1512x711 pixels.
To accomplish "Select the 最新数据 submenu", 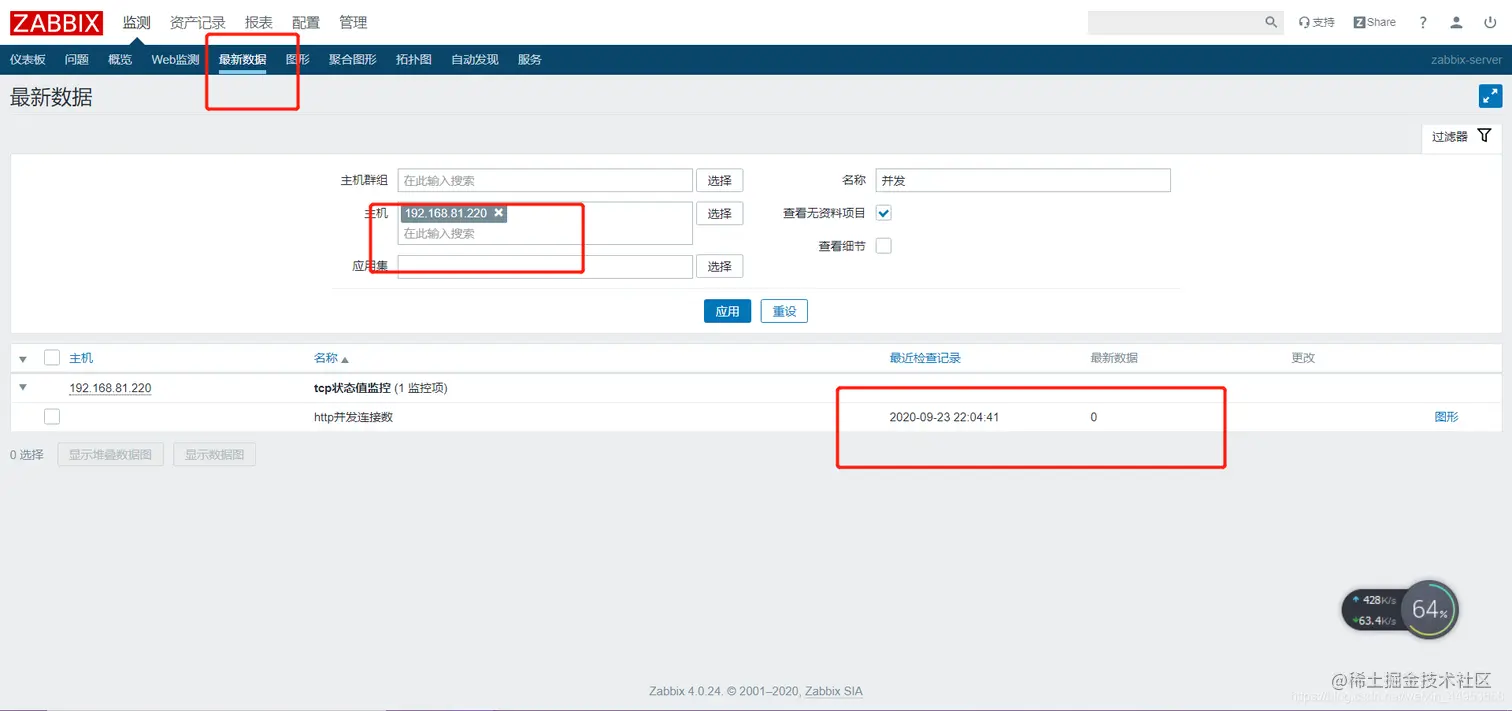I will coord(243,60).
